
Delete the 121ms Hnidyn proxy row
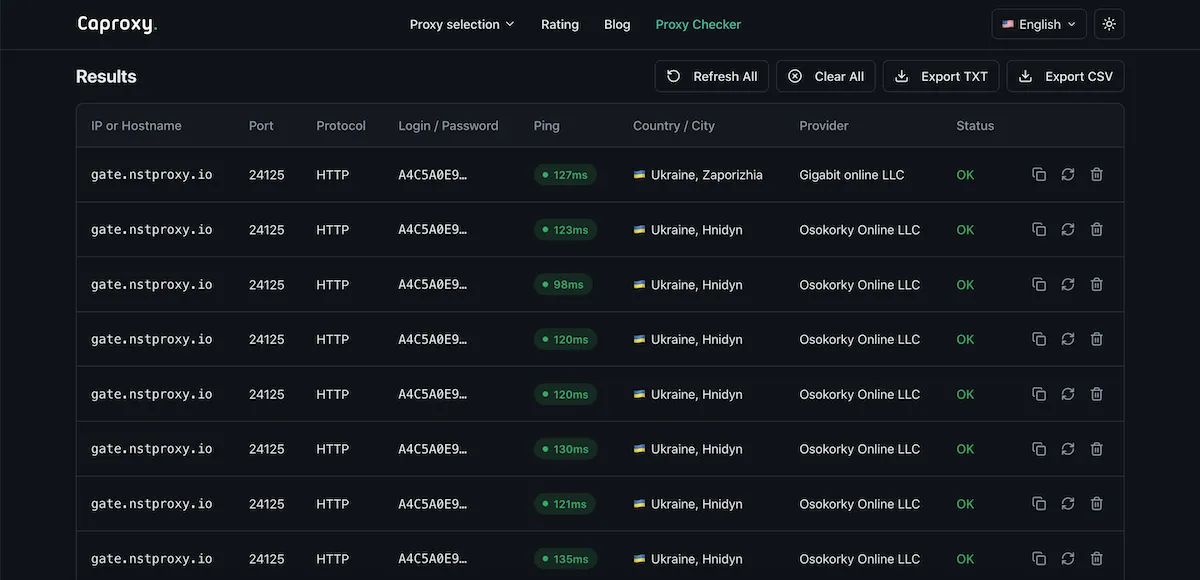(1096, 503)
